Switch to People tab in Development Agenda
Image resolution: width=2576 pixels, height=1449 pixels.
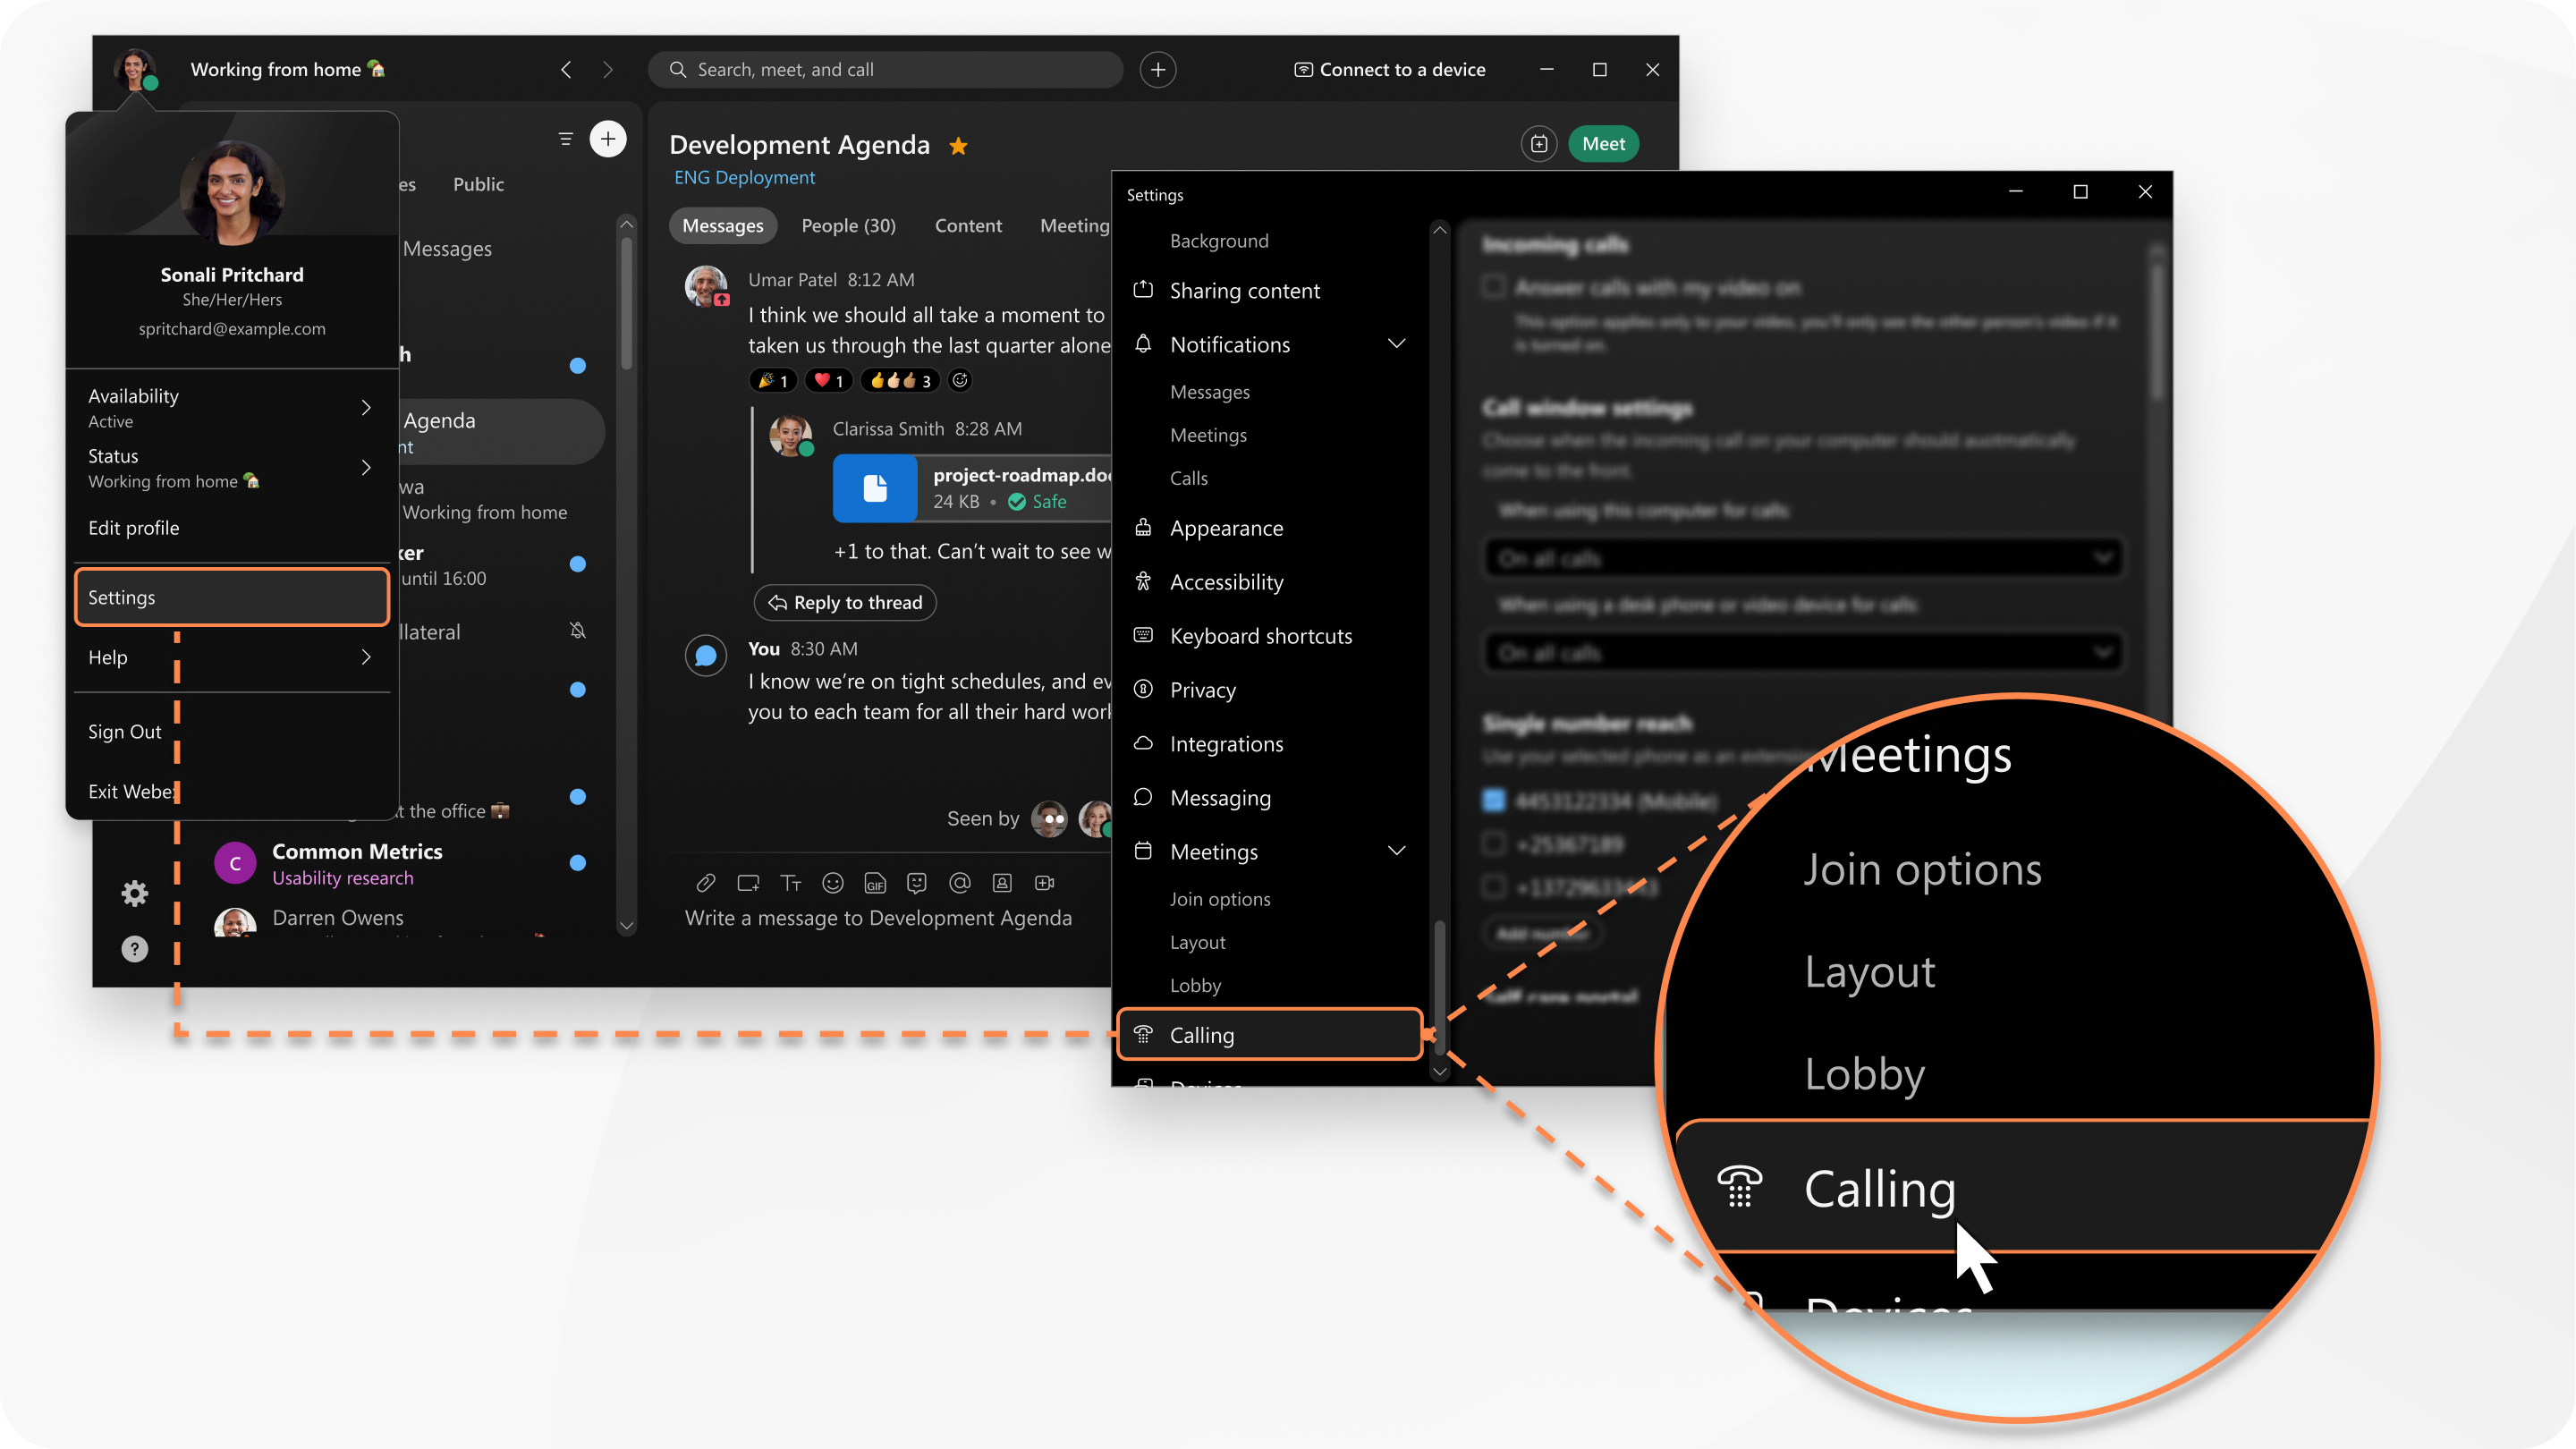(x=845, y=225)
